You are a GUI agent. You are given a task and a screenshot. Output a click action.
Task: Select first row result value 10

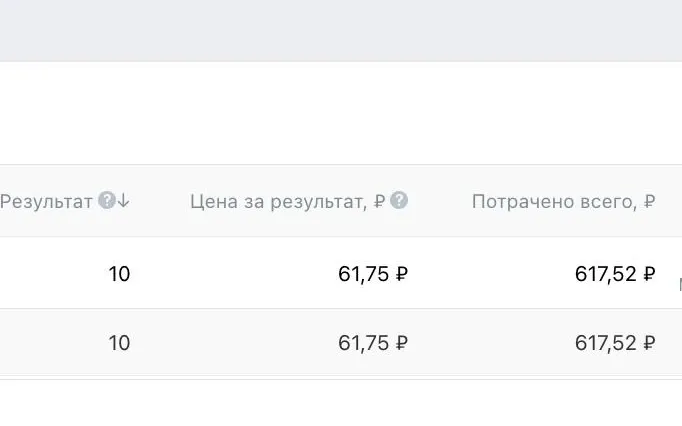[x=119, y=274]
